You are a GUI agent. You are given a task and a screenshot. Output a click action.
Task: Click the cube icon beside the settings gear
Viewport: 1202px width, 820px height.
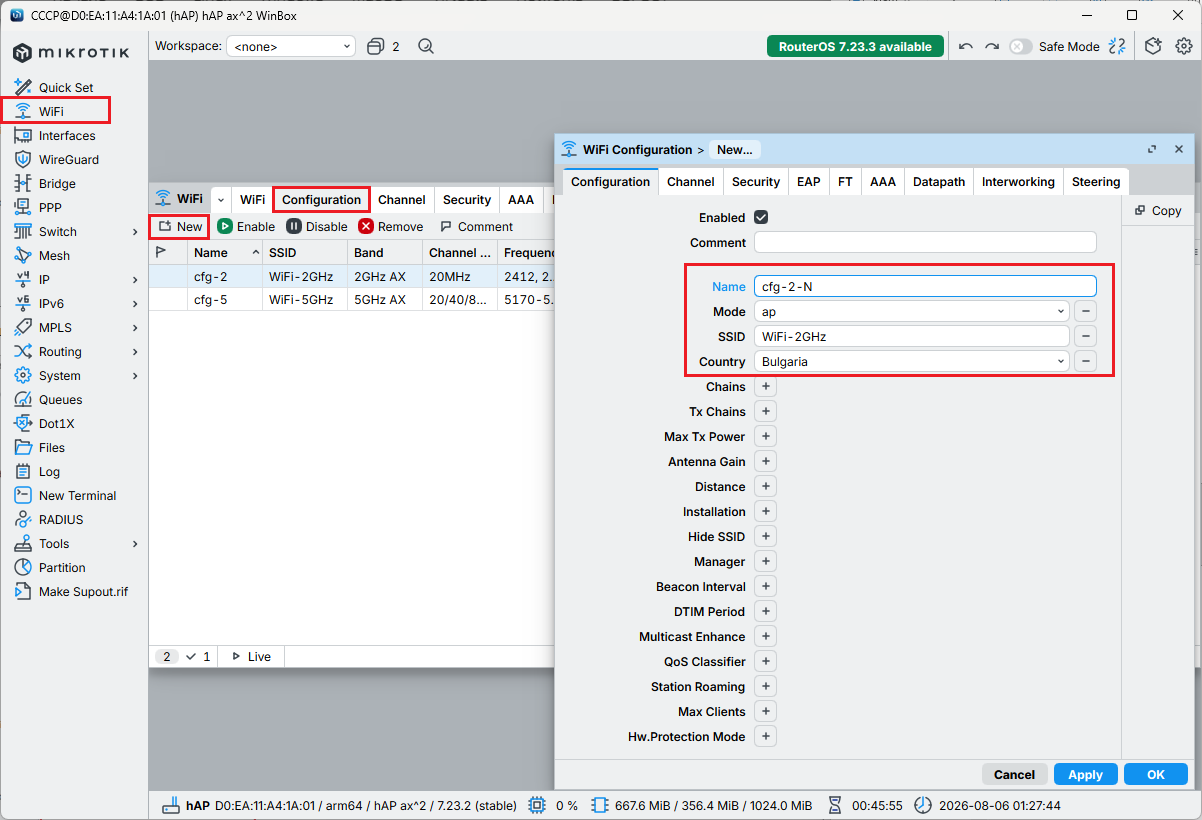1153,46
